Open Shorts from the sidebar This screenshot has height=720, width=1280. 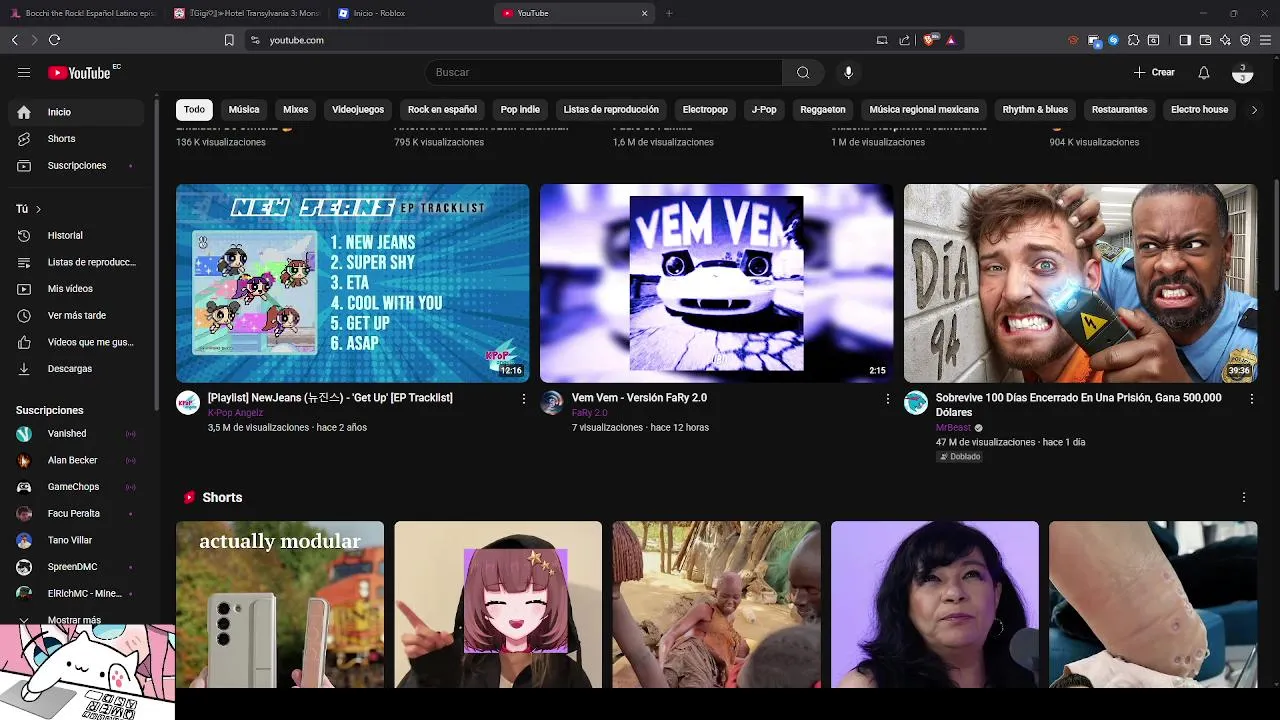[x=76, y=138]
